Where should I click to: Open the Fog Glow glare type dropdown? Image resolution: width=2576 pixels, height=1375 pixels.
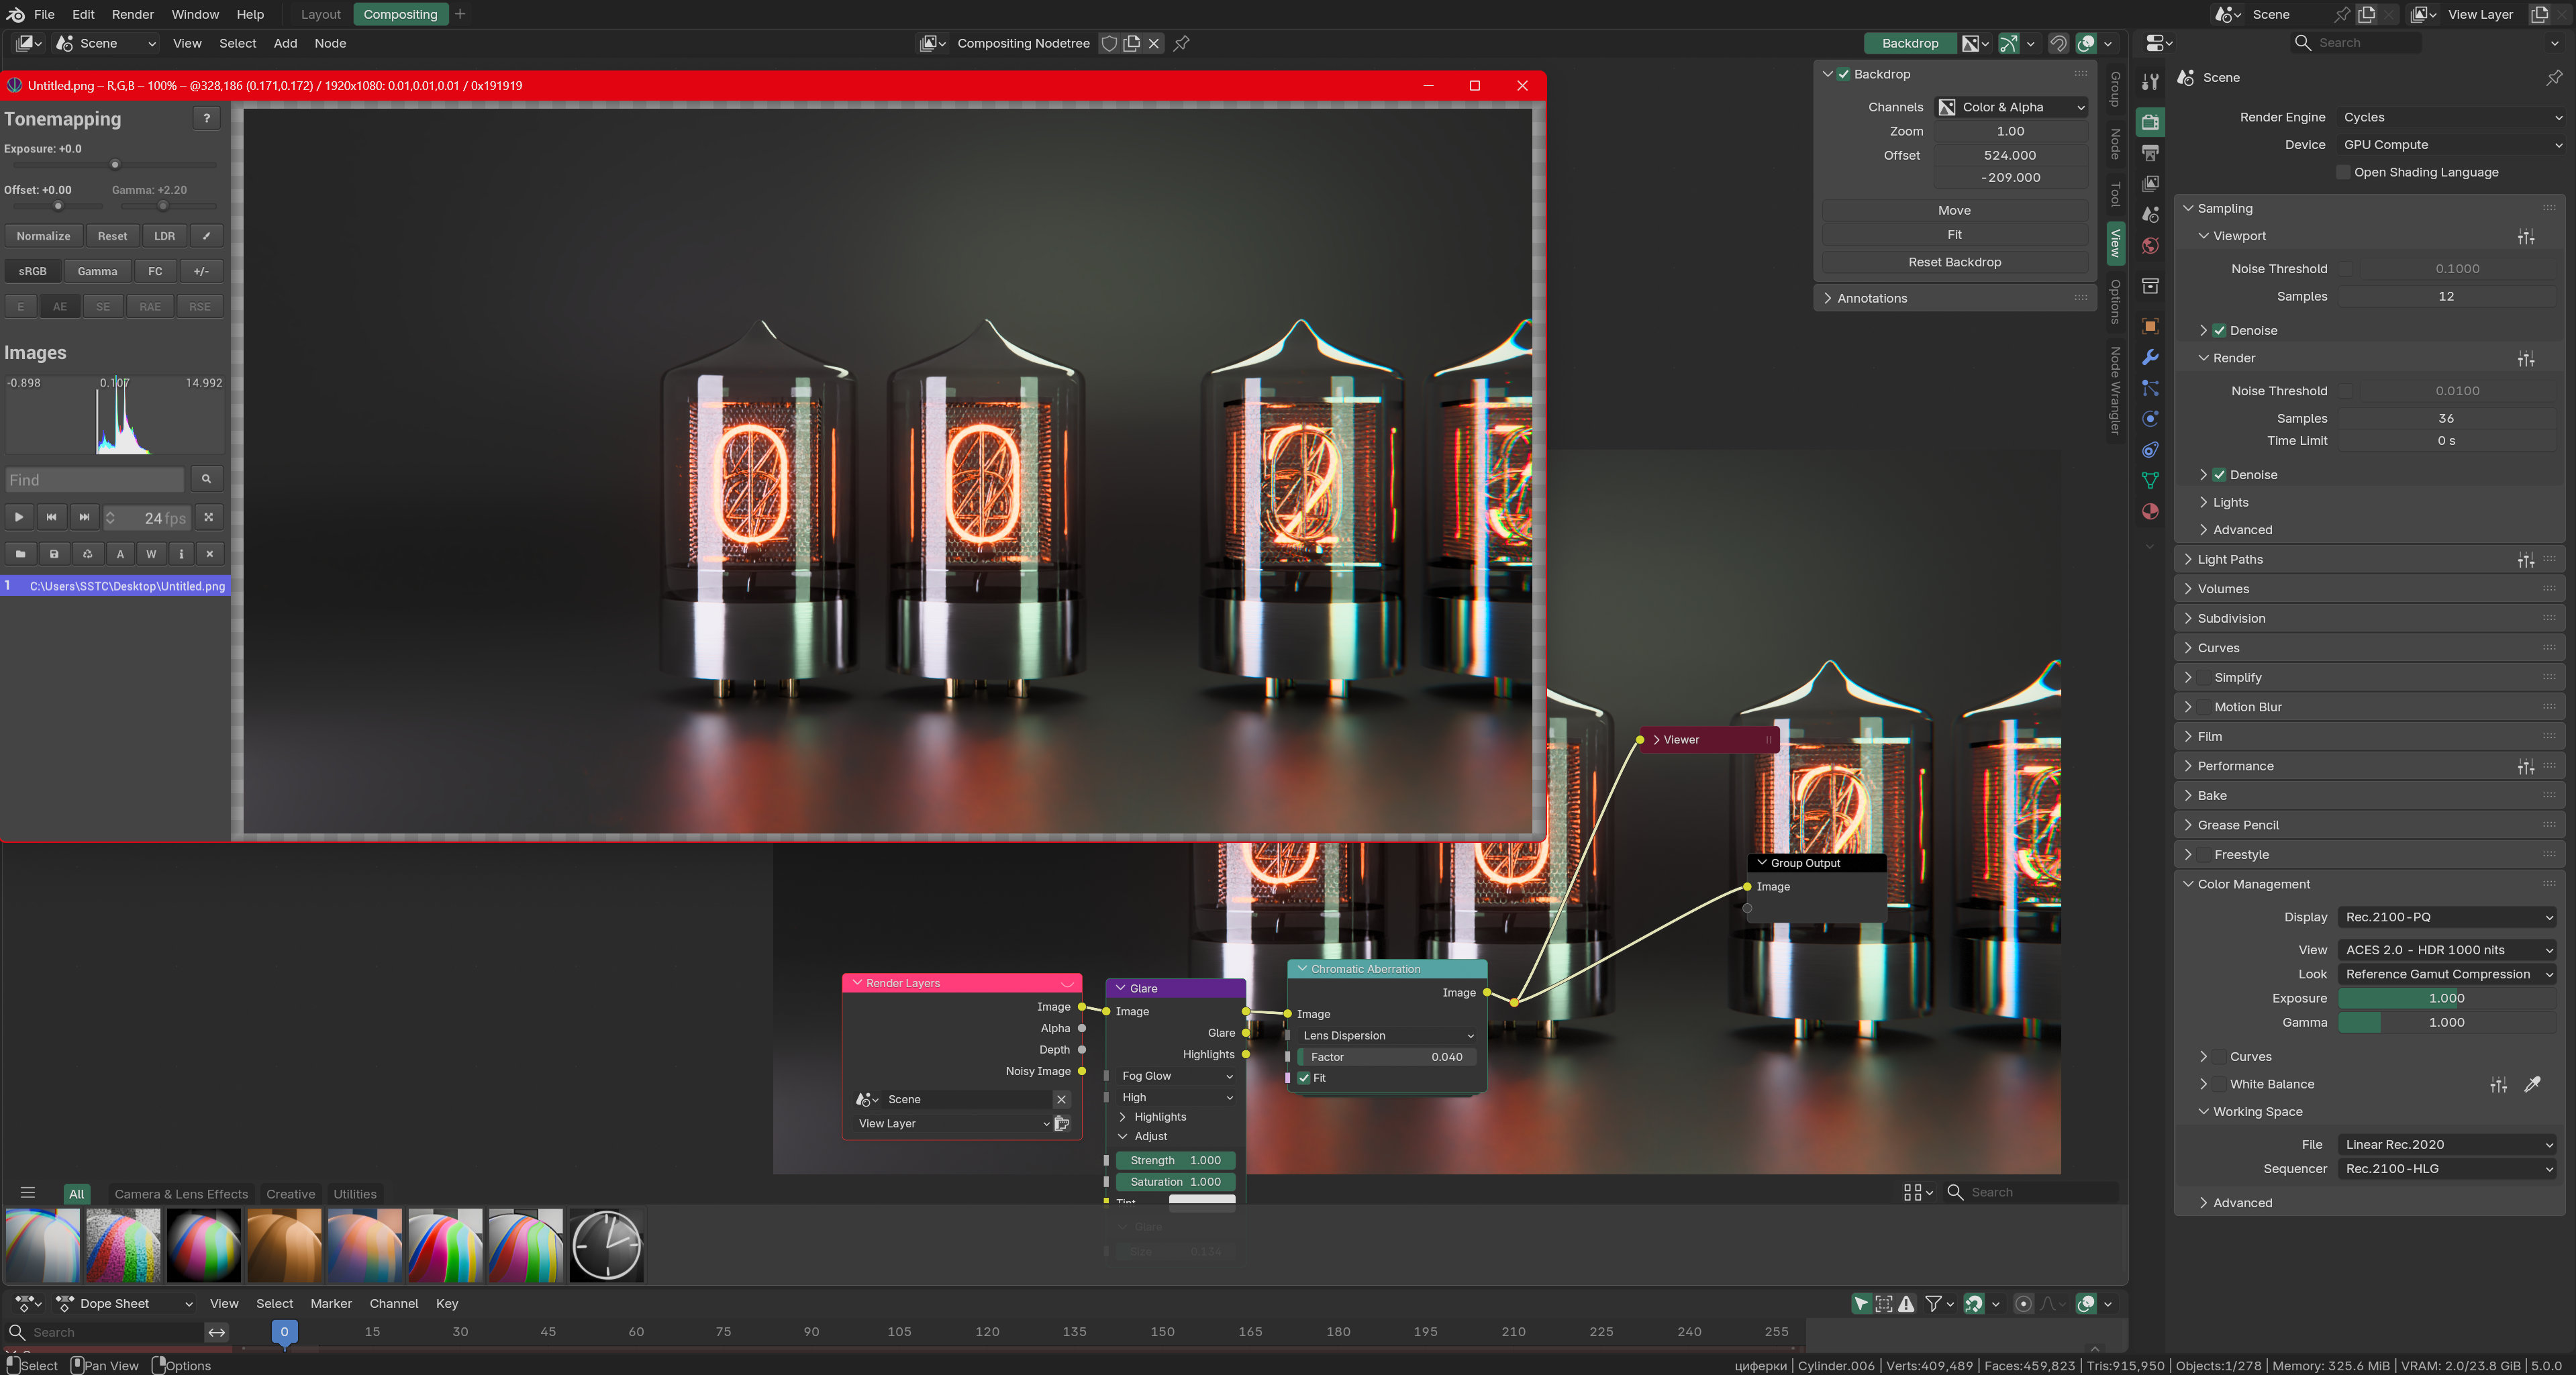(x=1176, y=1076)
